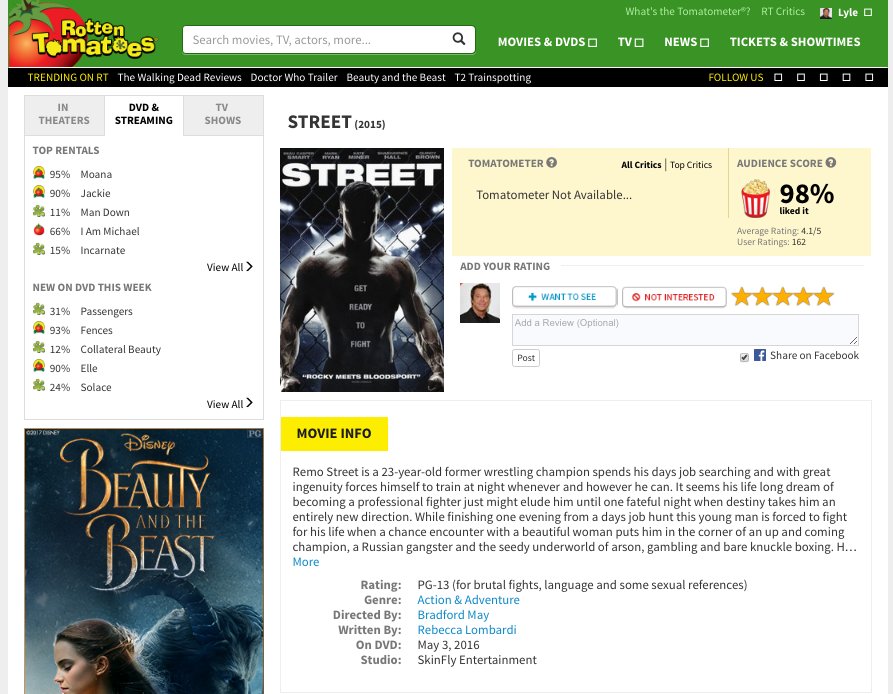893x694 pixels.
Task: Open Passengers in New on DVD list
Action: [x=106, y=311]
